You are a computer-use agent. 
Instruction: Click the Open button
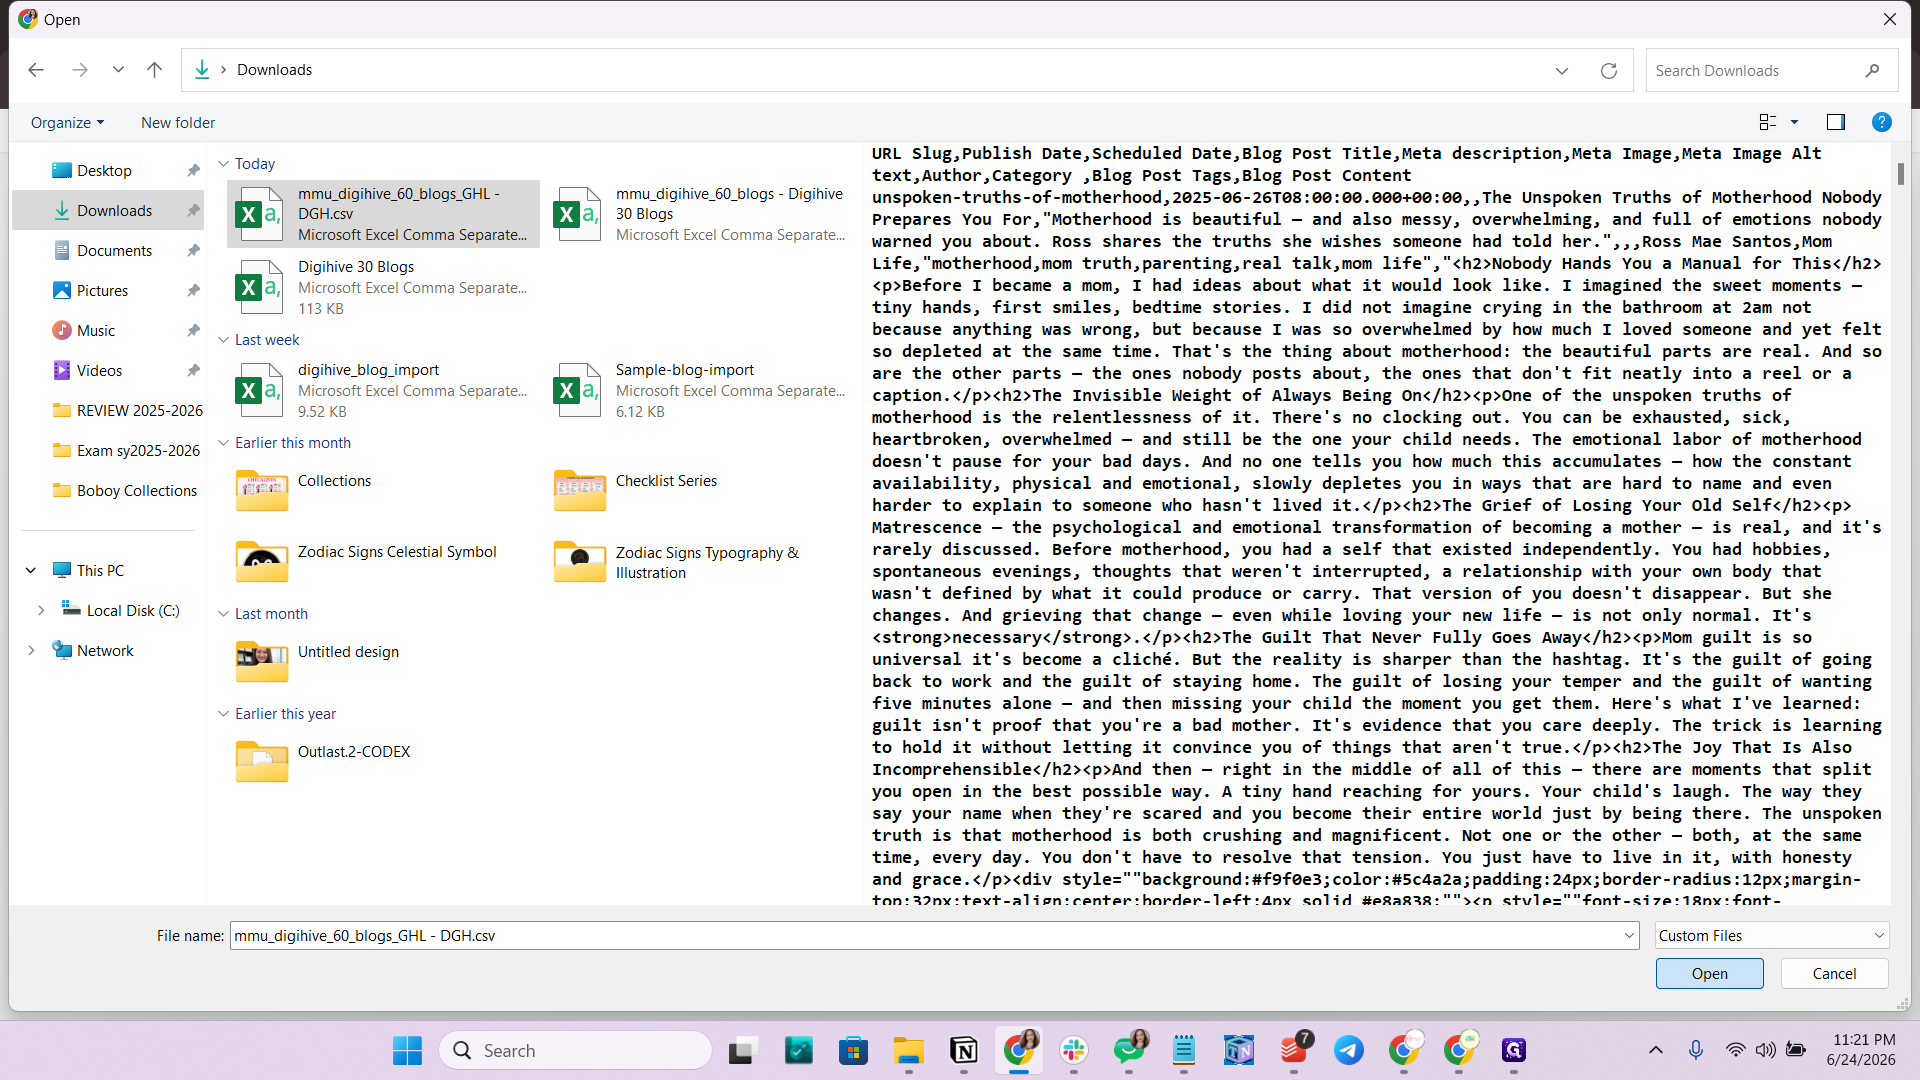coord(1709,974)
